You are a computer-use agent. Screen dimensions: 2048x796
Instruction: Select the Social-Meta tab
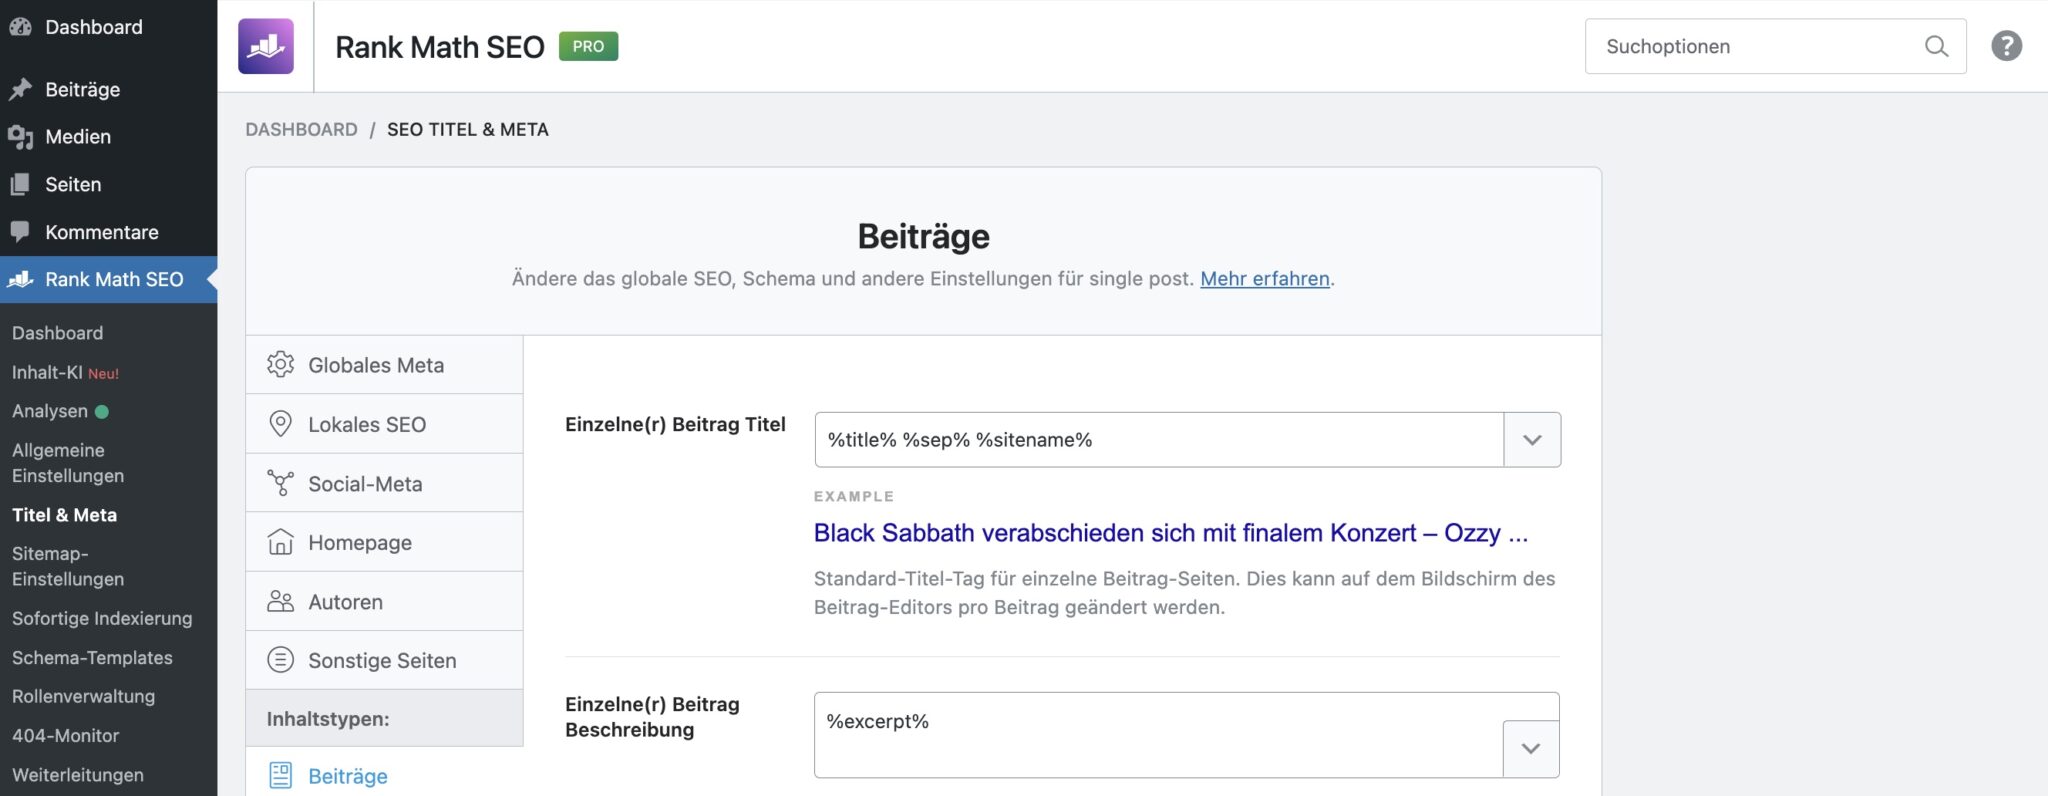[384, 484]
